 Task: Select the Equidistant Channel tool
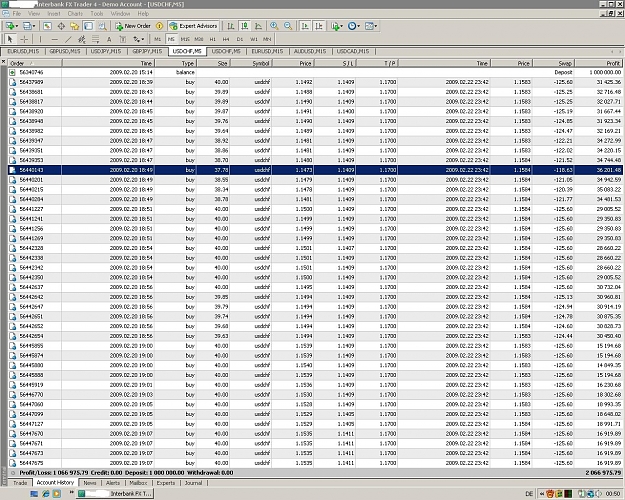(x=82, y=39)
